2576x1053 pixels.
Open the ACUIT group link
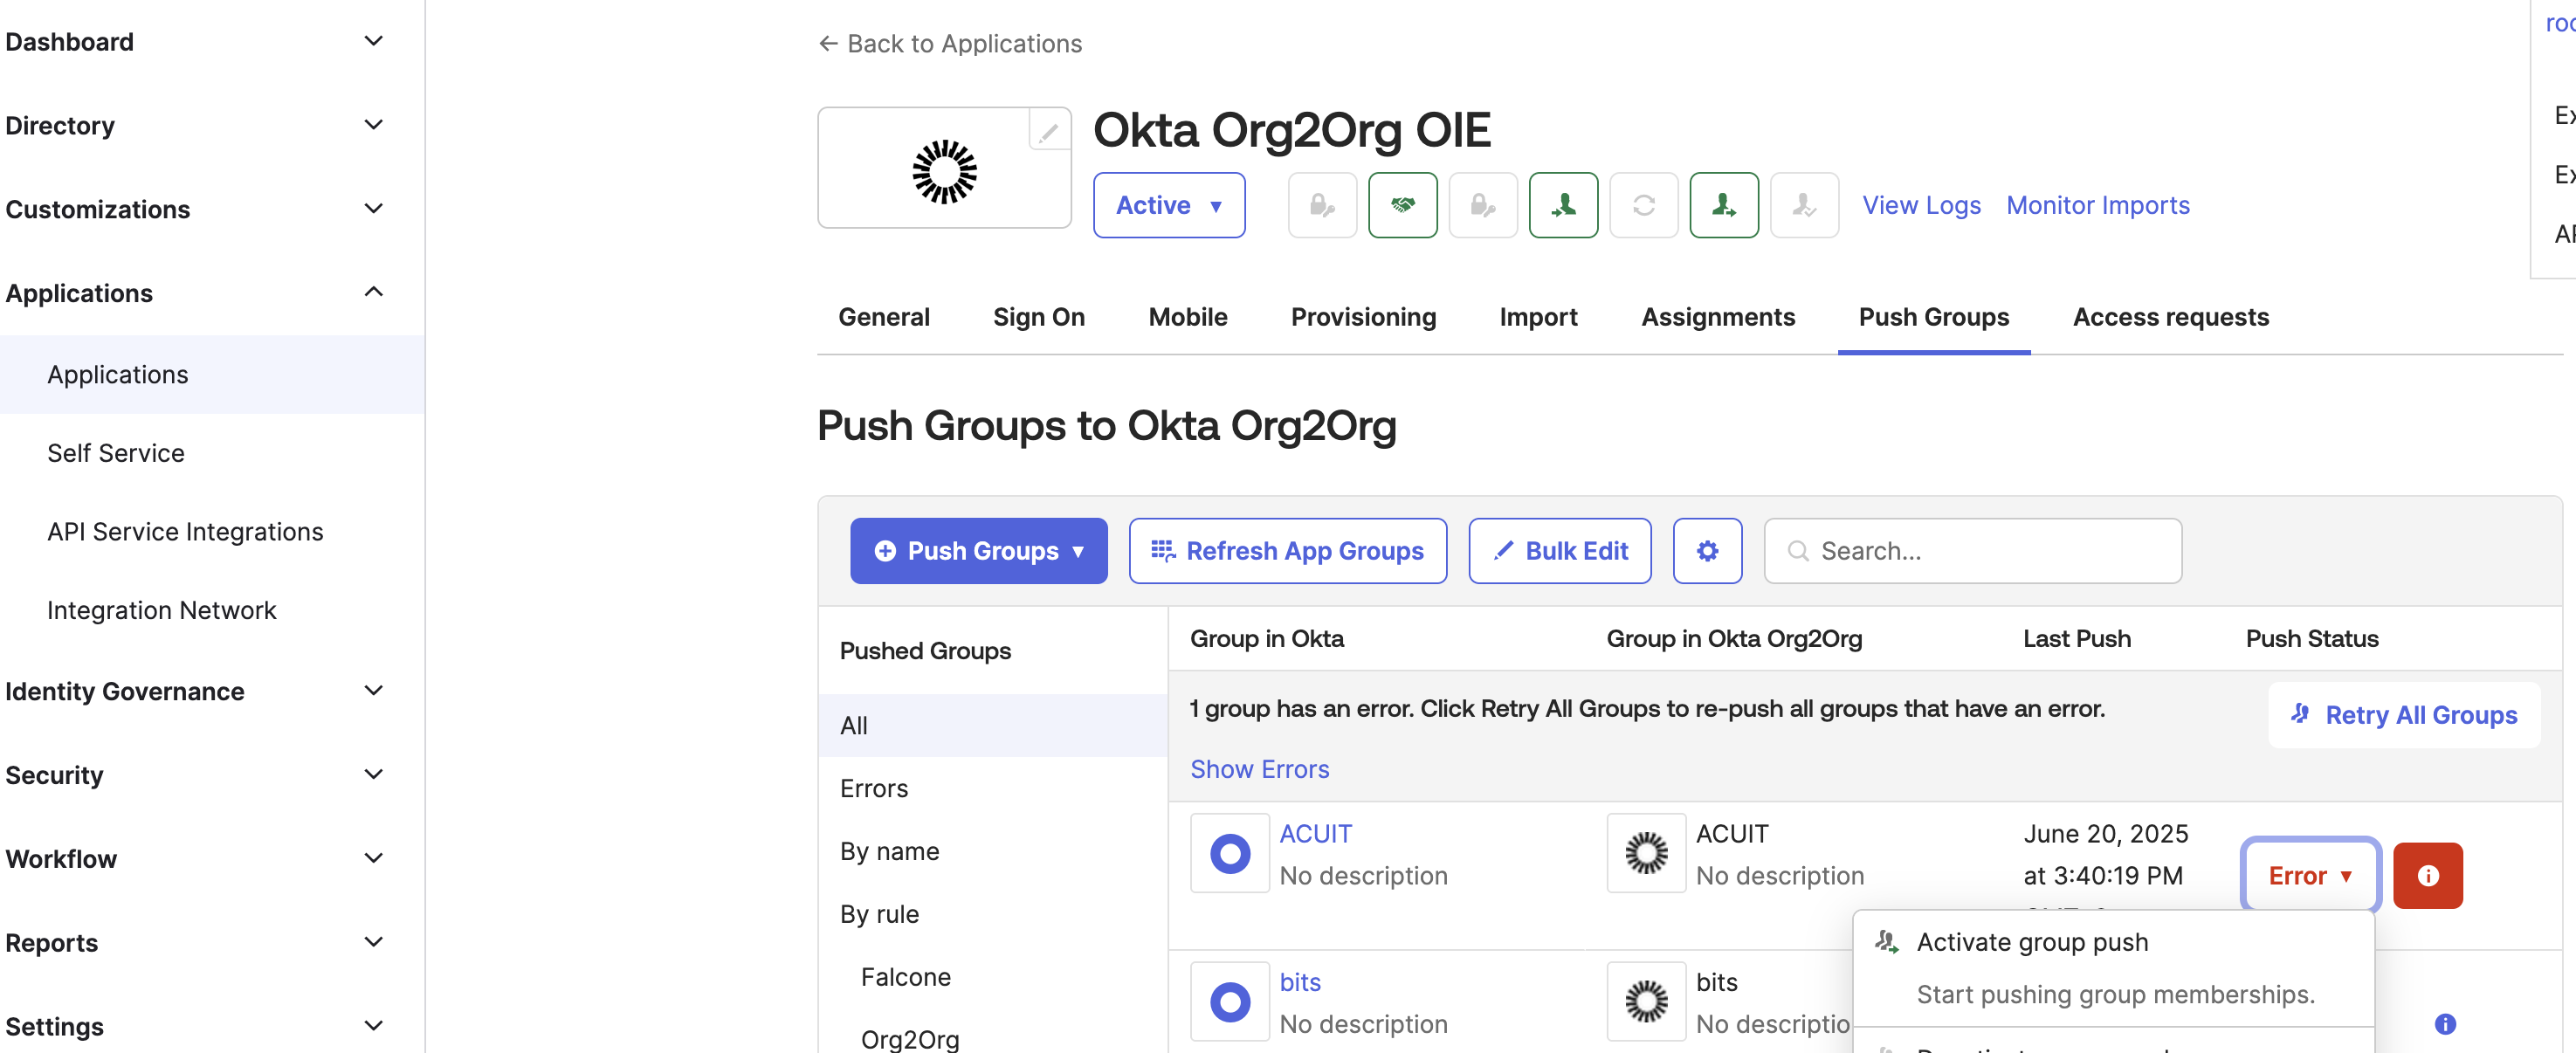pyautogui.click(x=1315, y=834)
